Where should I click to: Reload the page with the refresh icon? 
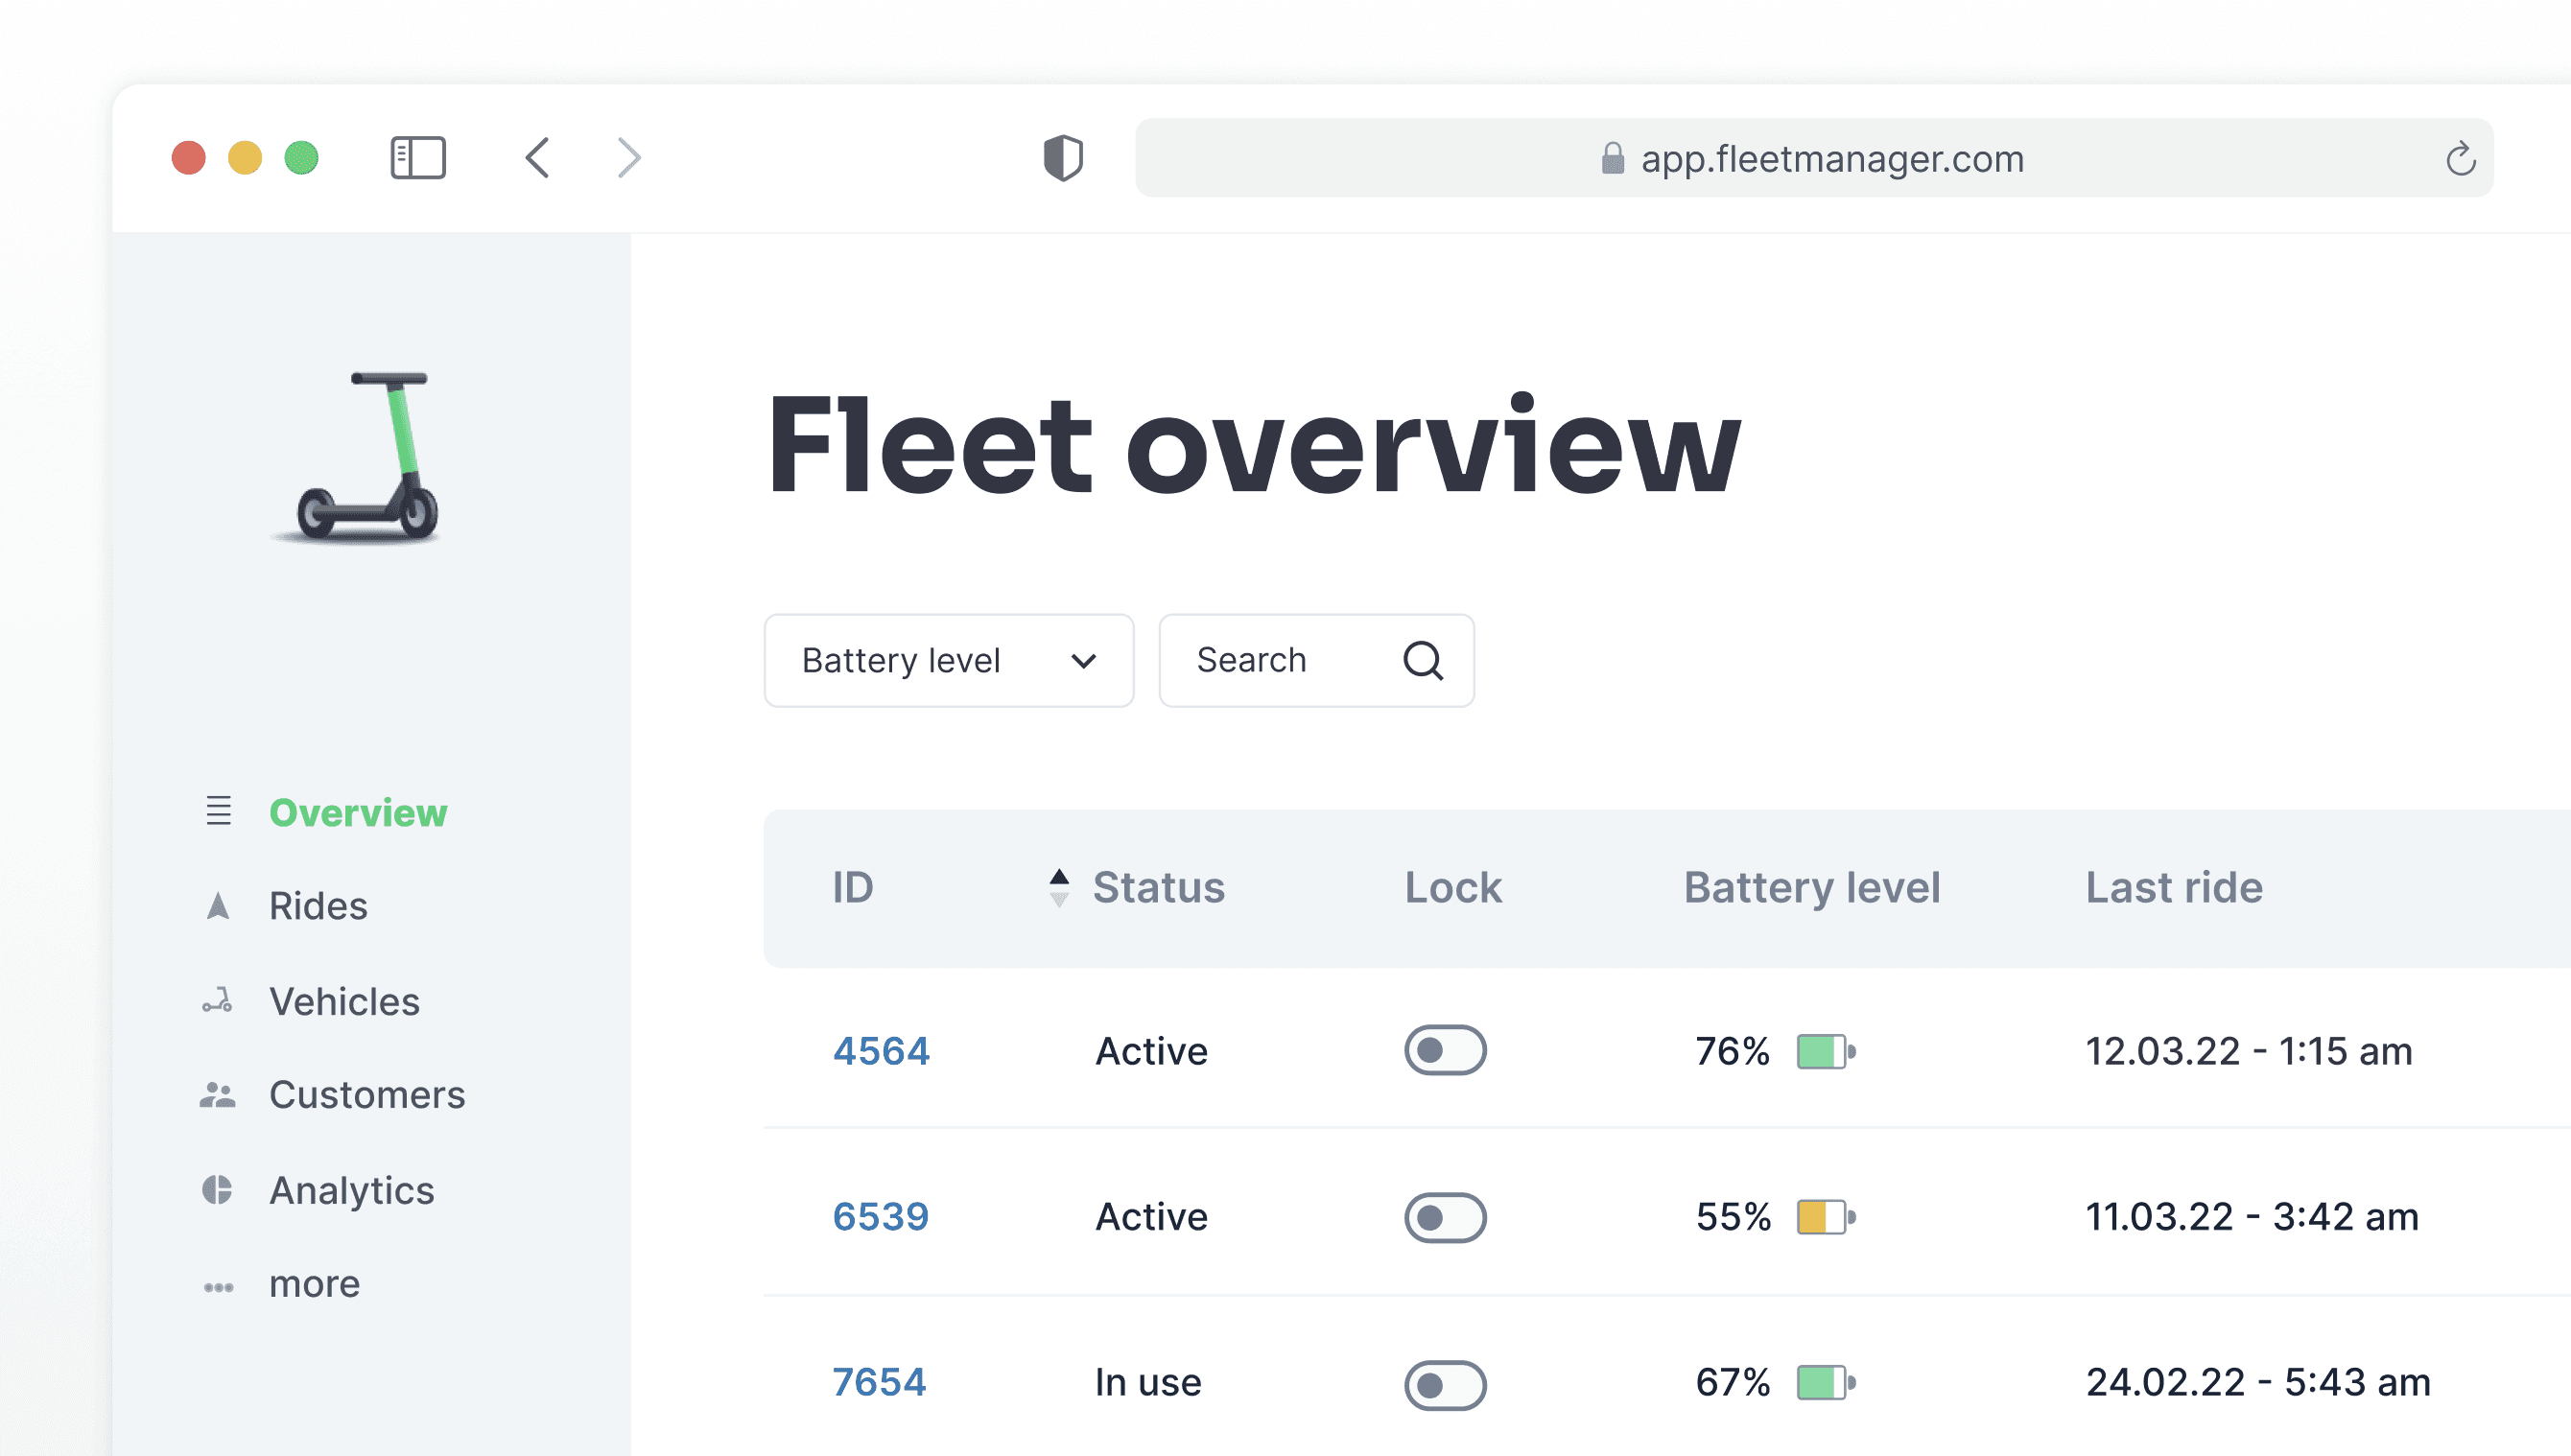click(2460, 158)
